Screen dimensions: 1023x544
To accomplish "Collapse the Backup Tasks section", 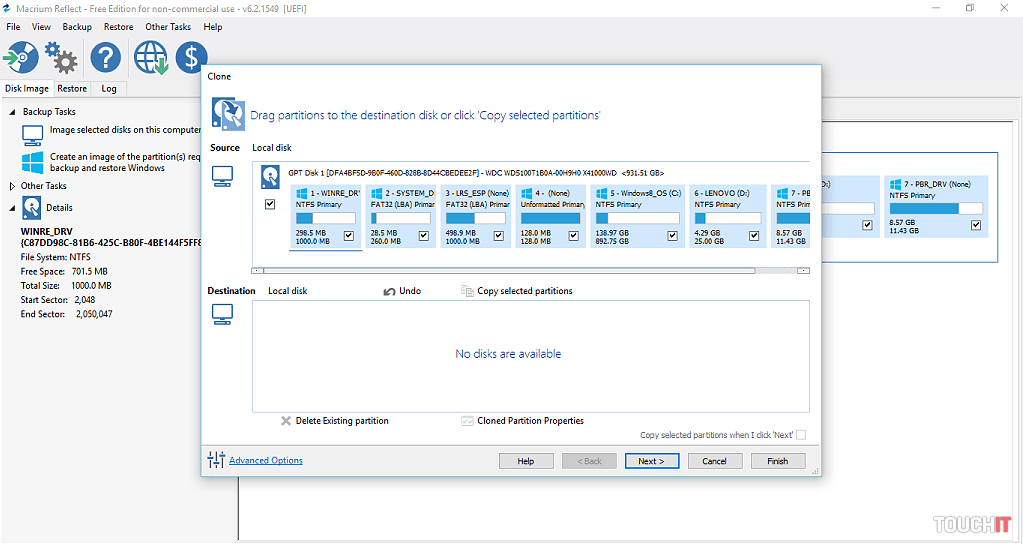I will pos(13,112).
